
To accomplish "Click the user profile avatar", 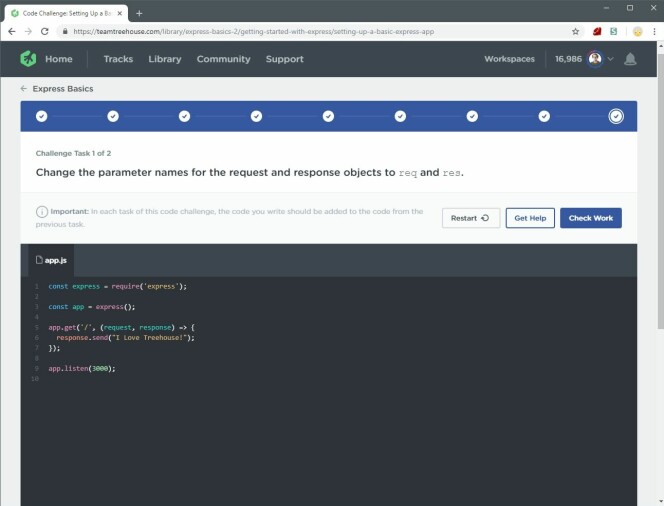I will pos(595,59).
